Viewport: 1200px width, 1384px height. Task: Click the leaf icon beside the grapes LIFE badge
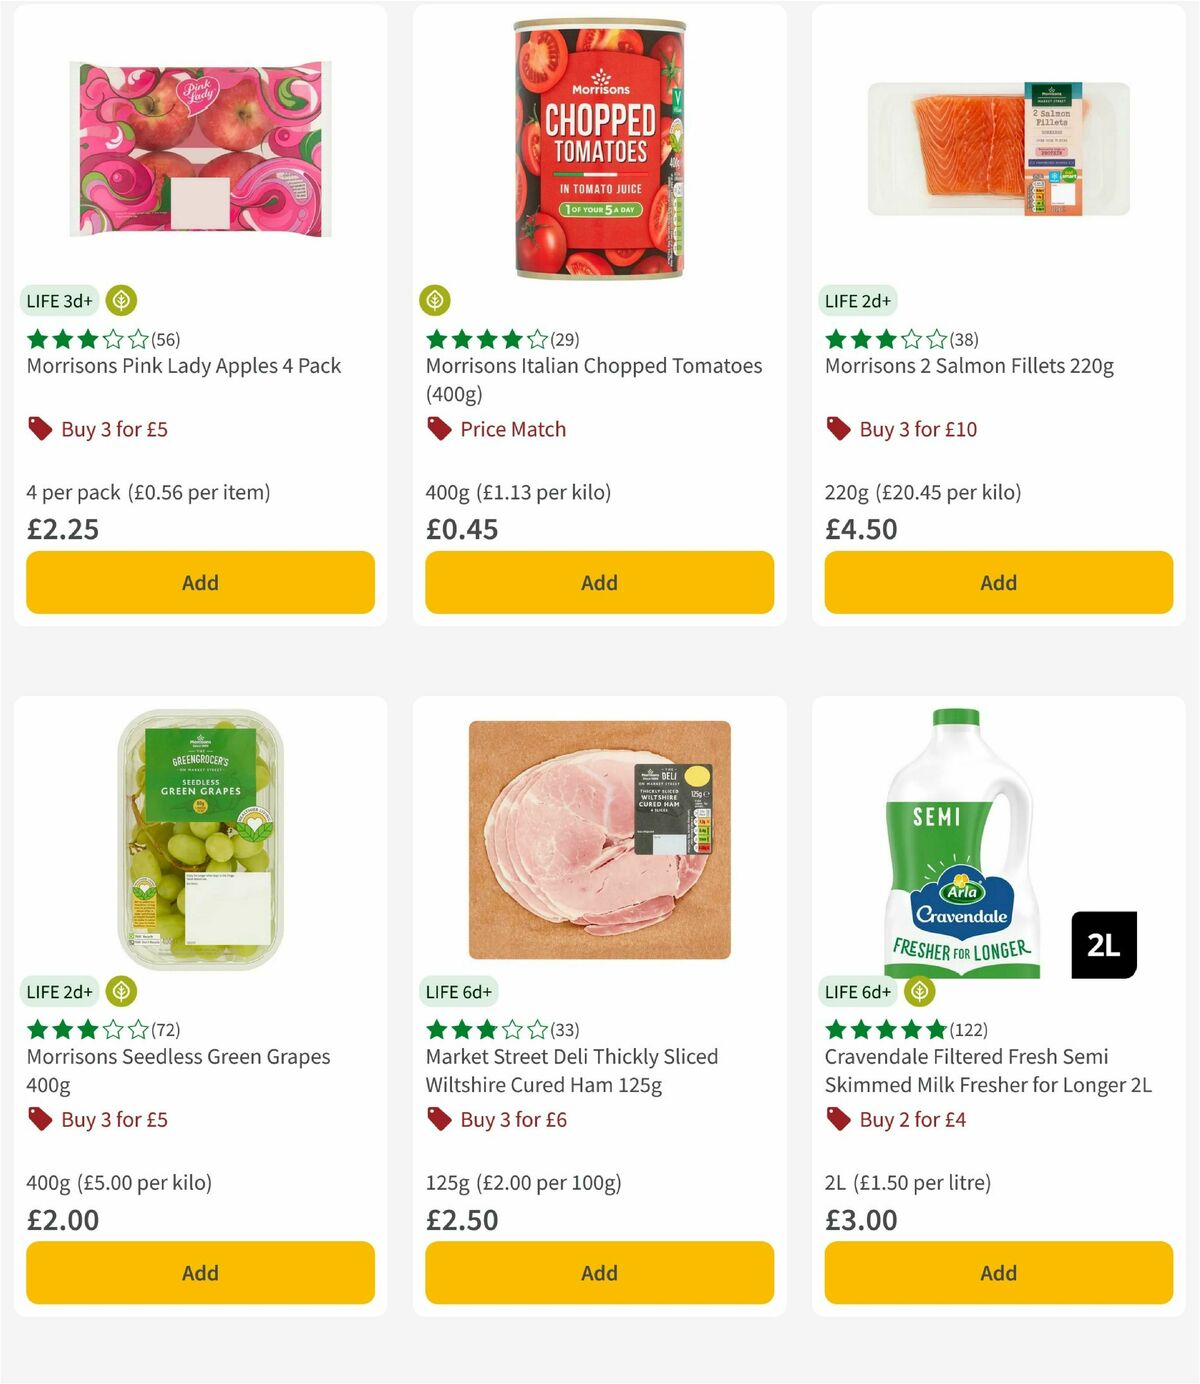120,991
